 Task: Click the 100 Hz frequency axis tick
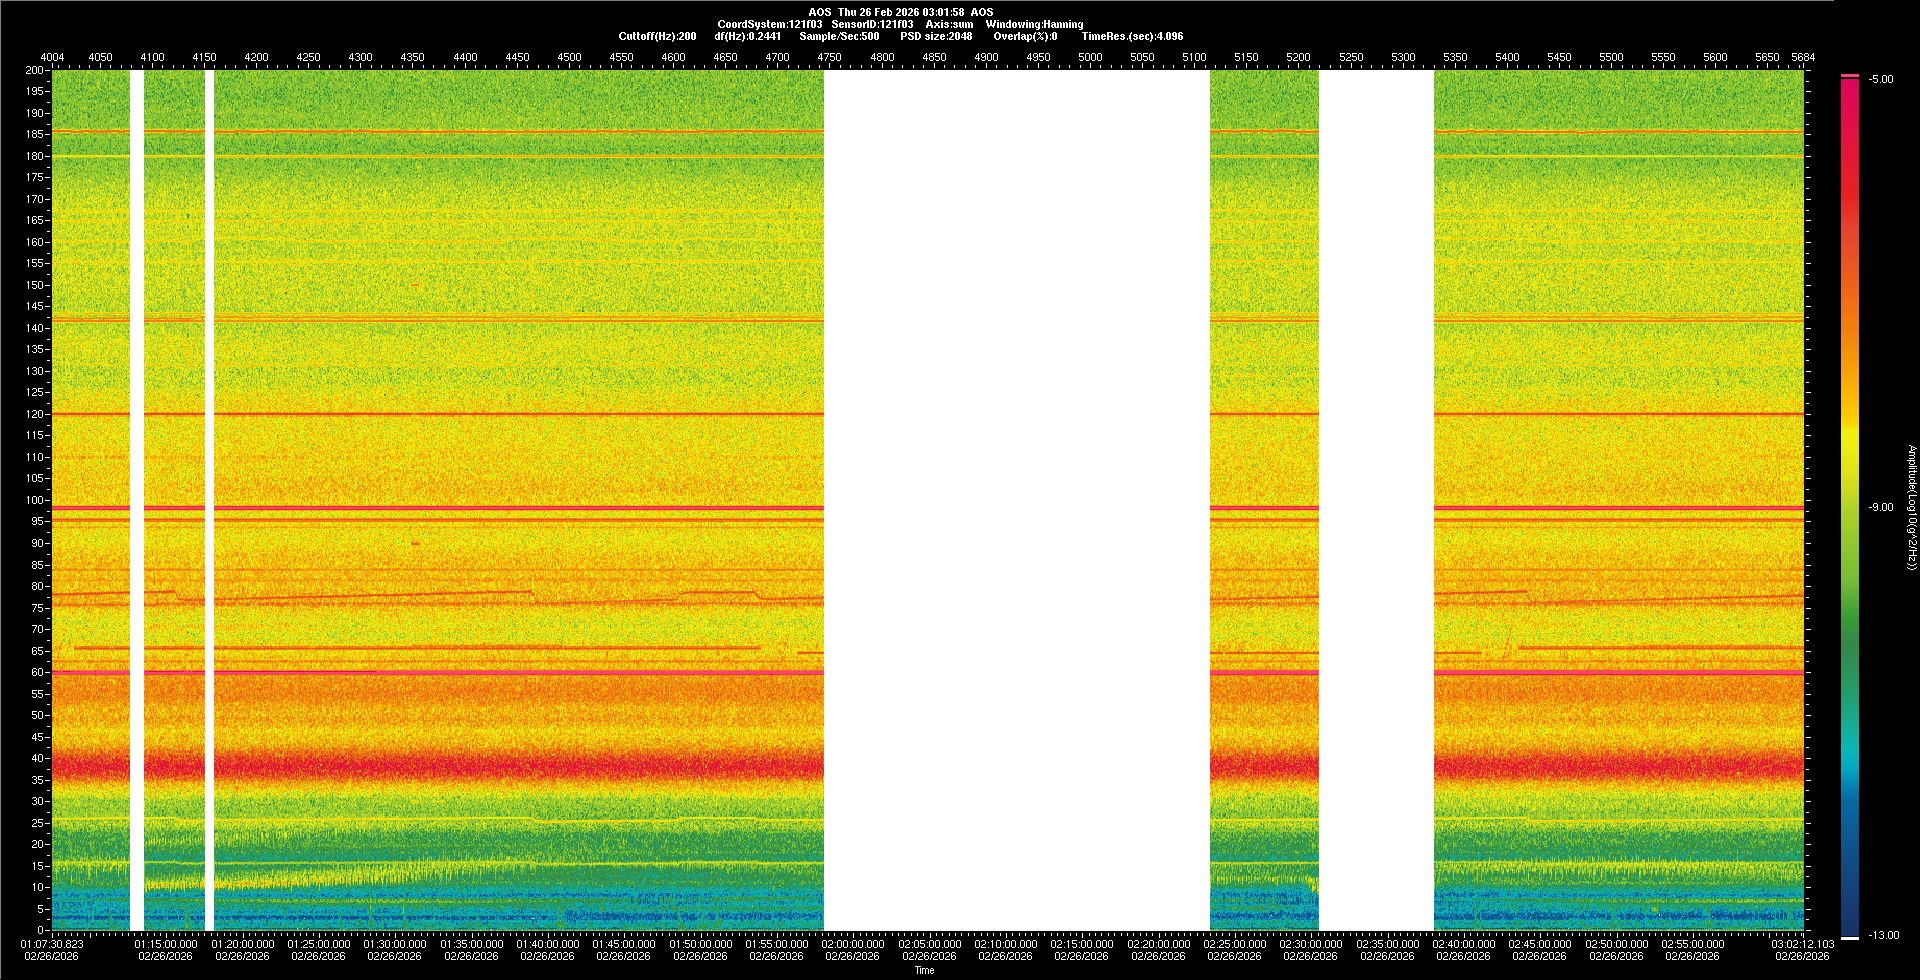pos(35,500)
